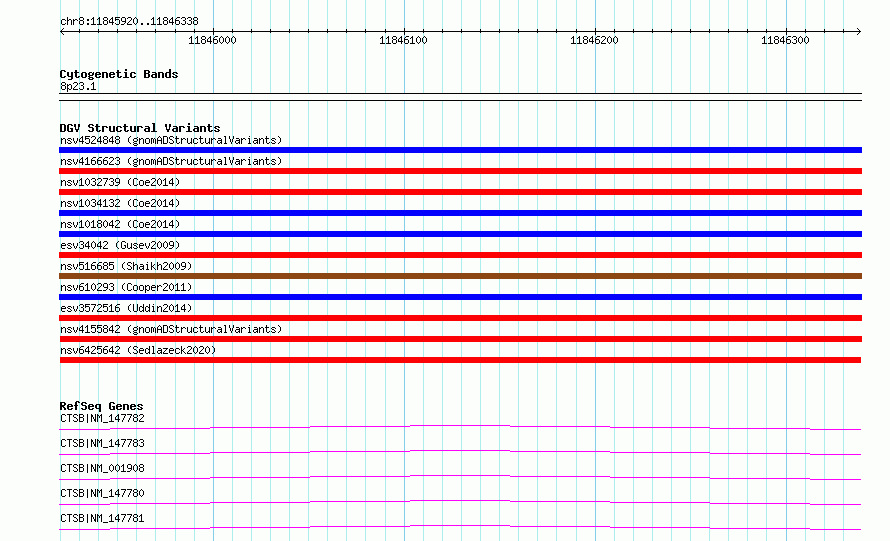Click the left arrow end of ruler
The image size is (890, 541).
pos(62,31)
